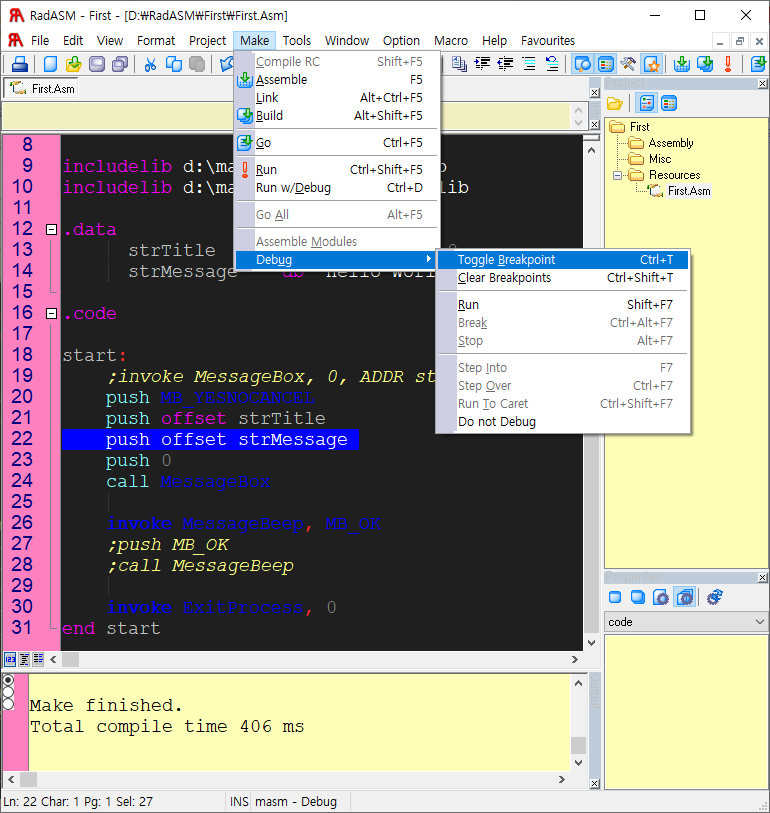This screenshot has height=813, width=770.
Task: Toggle the file list view button in Project panel
Action: 669,103
